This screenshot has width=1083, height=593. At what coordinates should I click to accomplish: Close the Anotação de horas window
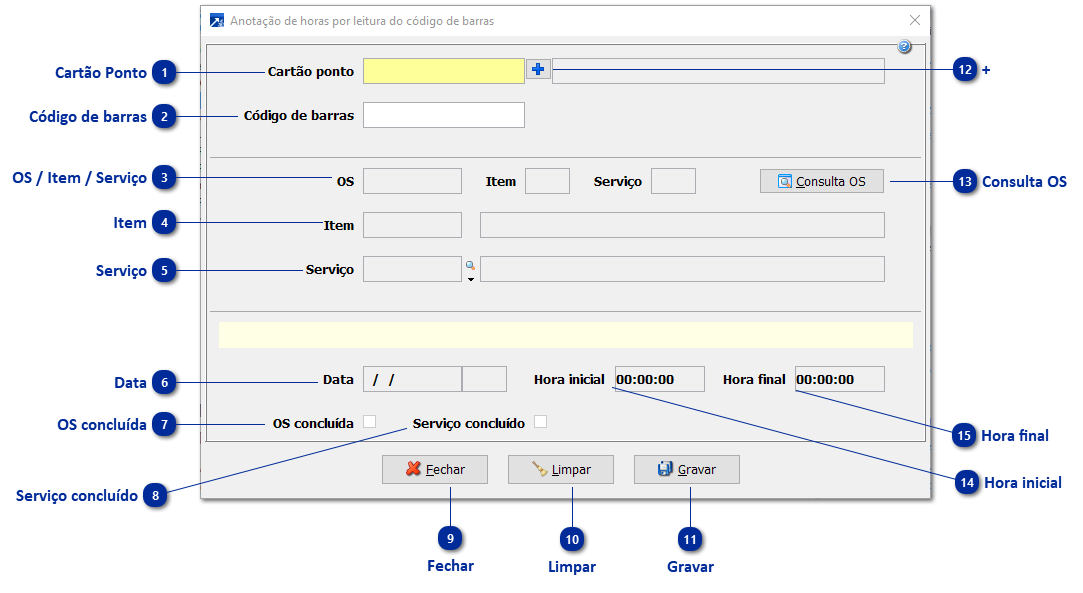[914, 21]
